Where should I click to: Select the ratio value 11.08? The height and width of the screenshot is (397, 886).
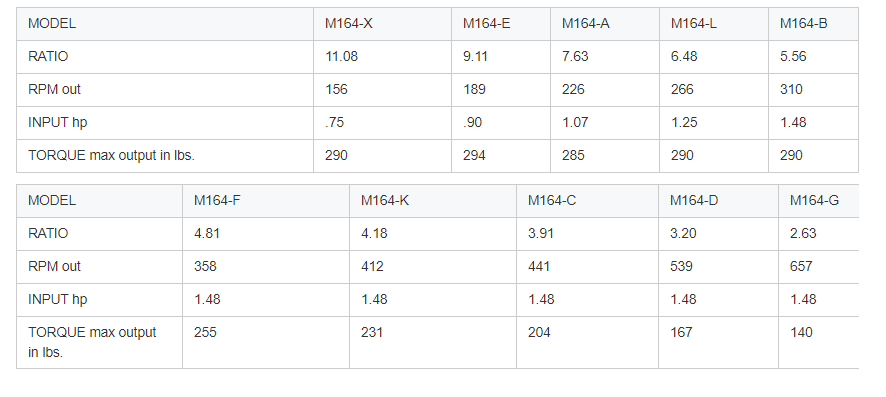(x=341, y=56)
